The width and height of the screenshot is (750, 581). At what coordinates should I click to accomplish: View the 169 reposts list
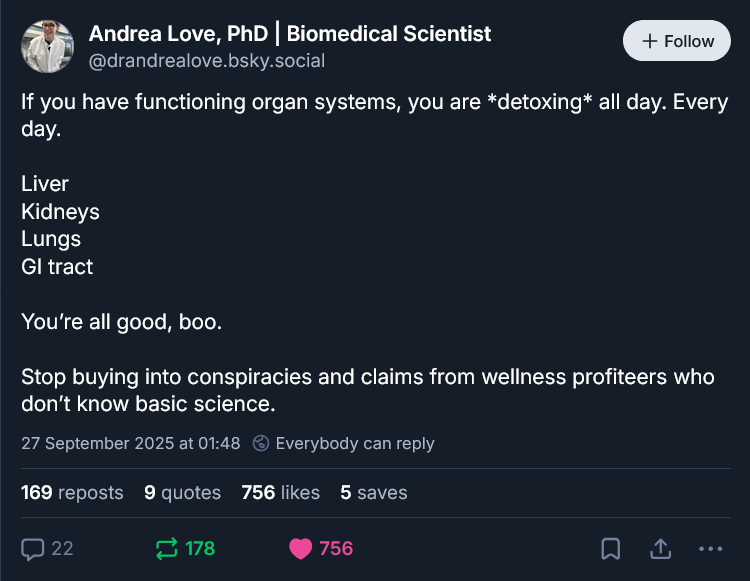[72, 492]
